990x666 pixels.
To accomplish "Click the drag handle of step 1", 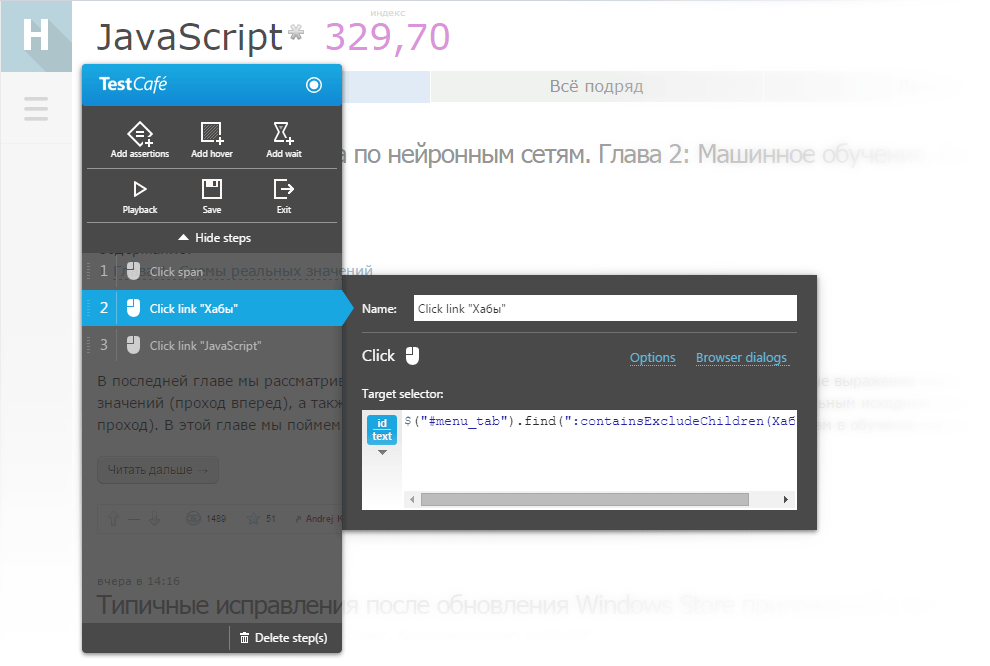I will pos(88,271).
